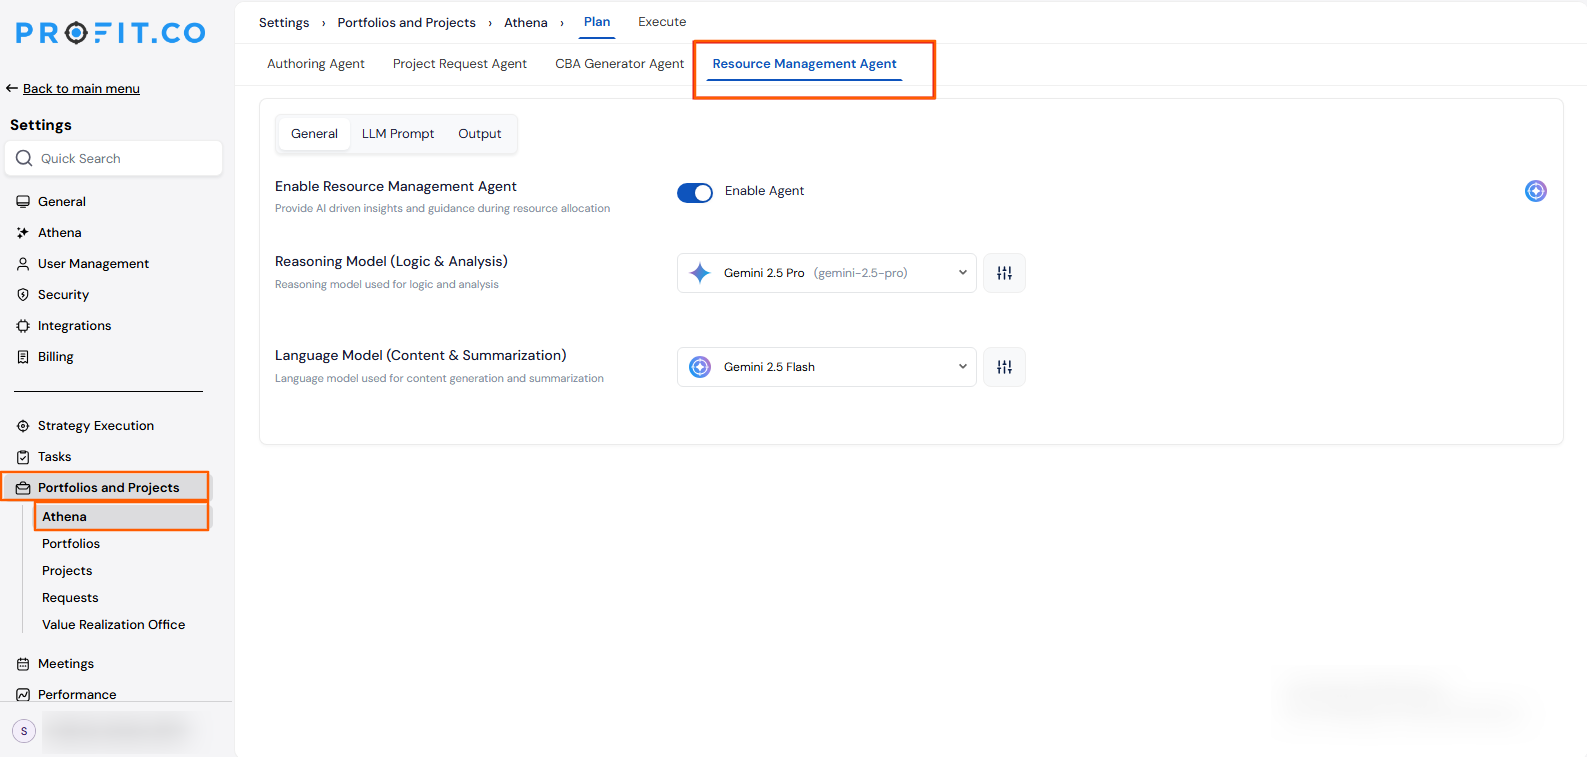Click the Profit.co logo
The image size is (1587, 757).
111,33
